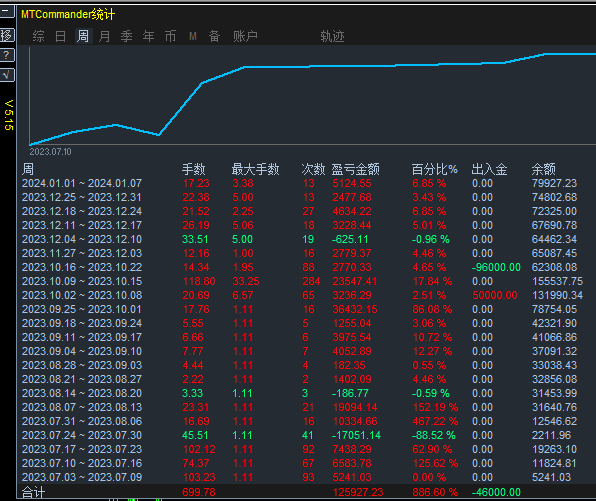Click the 33.25 max lots cell
This screenshot has height=501, width=596.
(x=246, y=281)
